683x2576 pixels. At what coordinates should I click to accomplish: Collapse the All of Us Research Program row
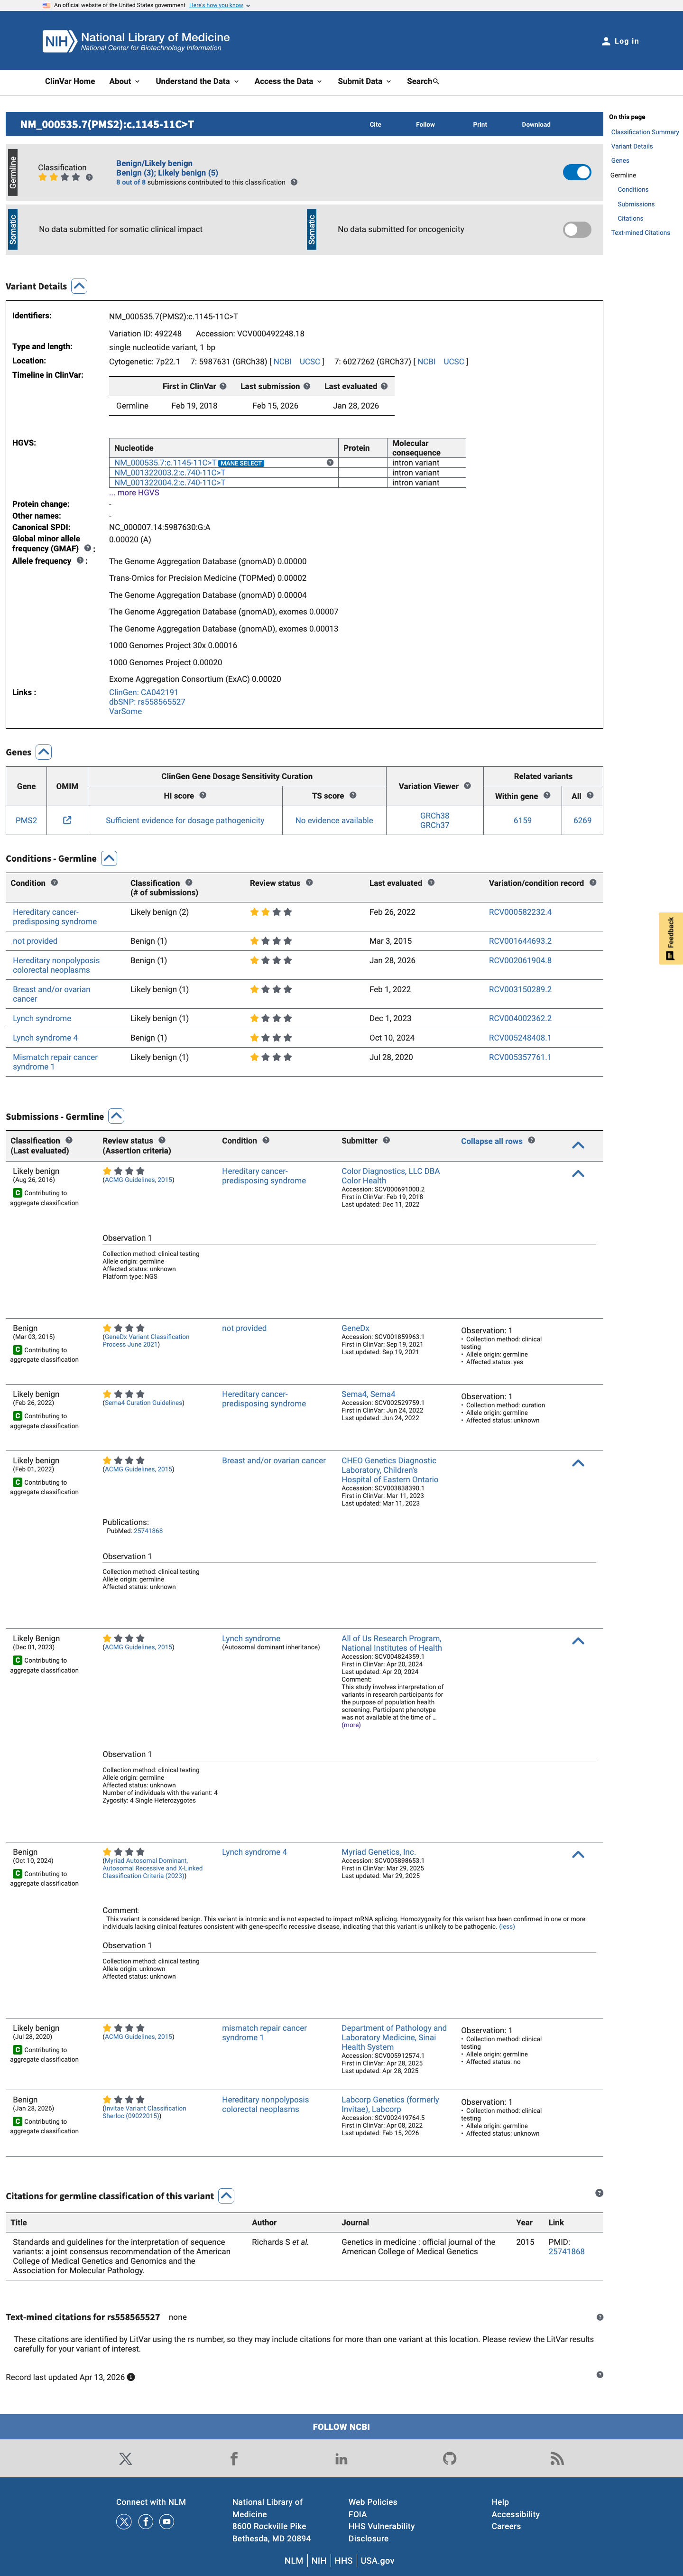(578, 1641)
